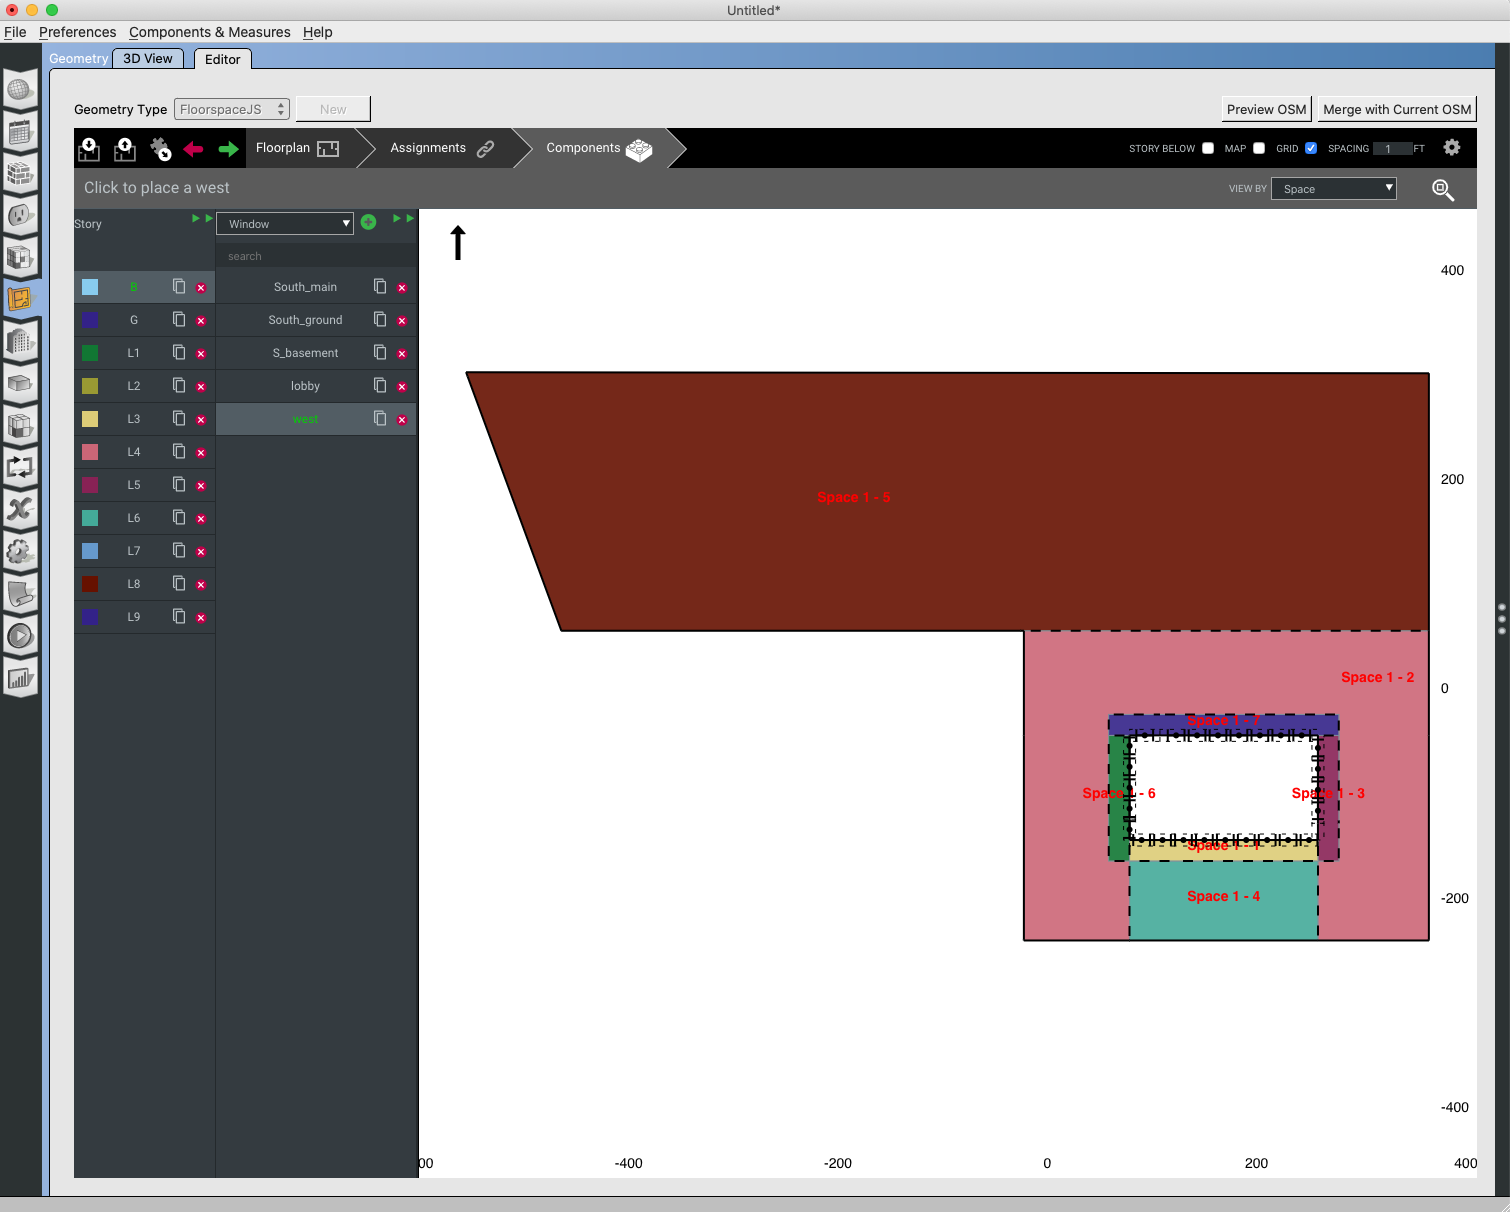This screenshot has width=1510, height=1212.
Task: Click the Run Simulation play icon
Action: [21, 635]
